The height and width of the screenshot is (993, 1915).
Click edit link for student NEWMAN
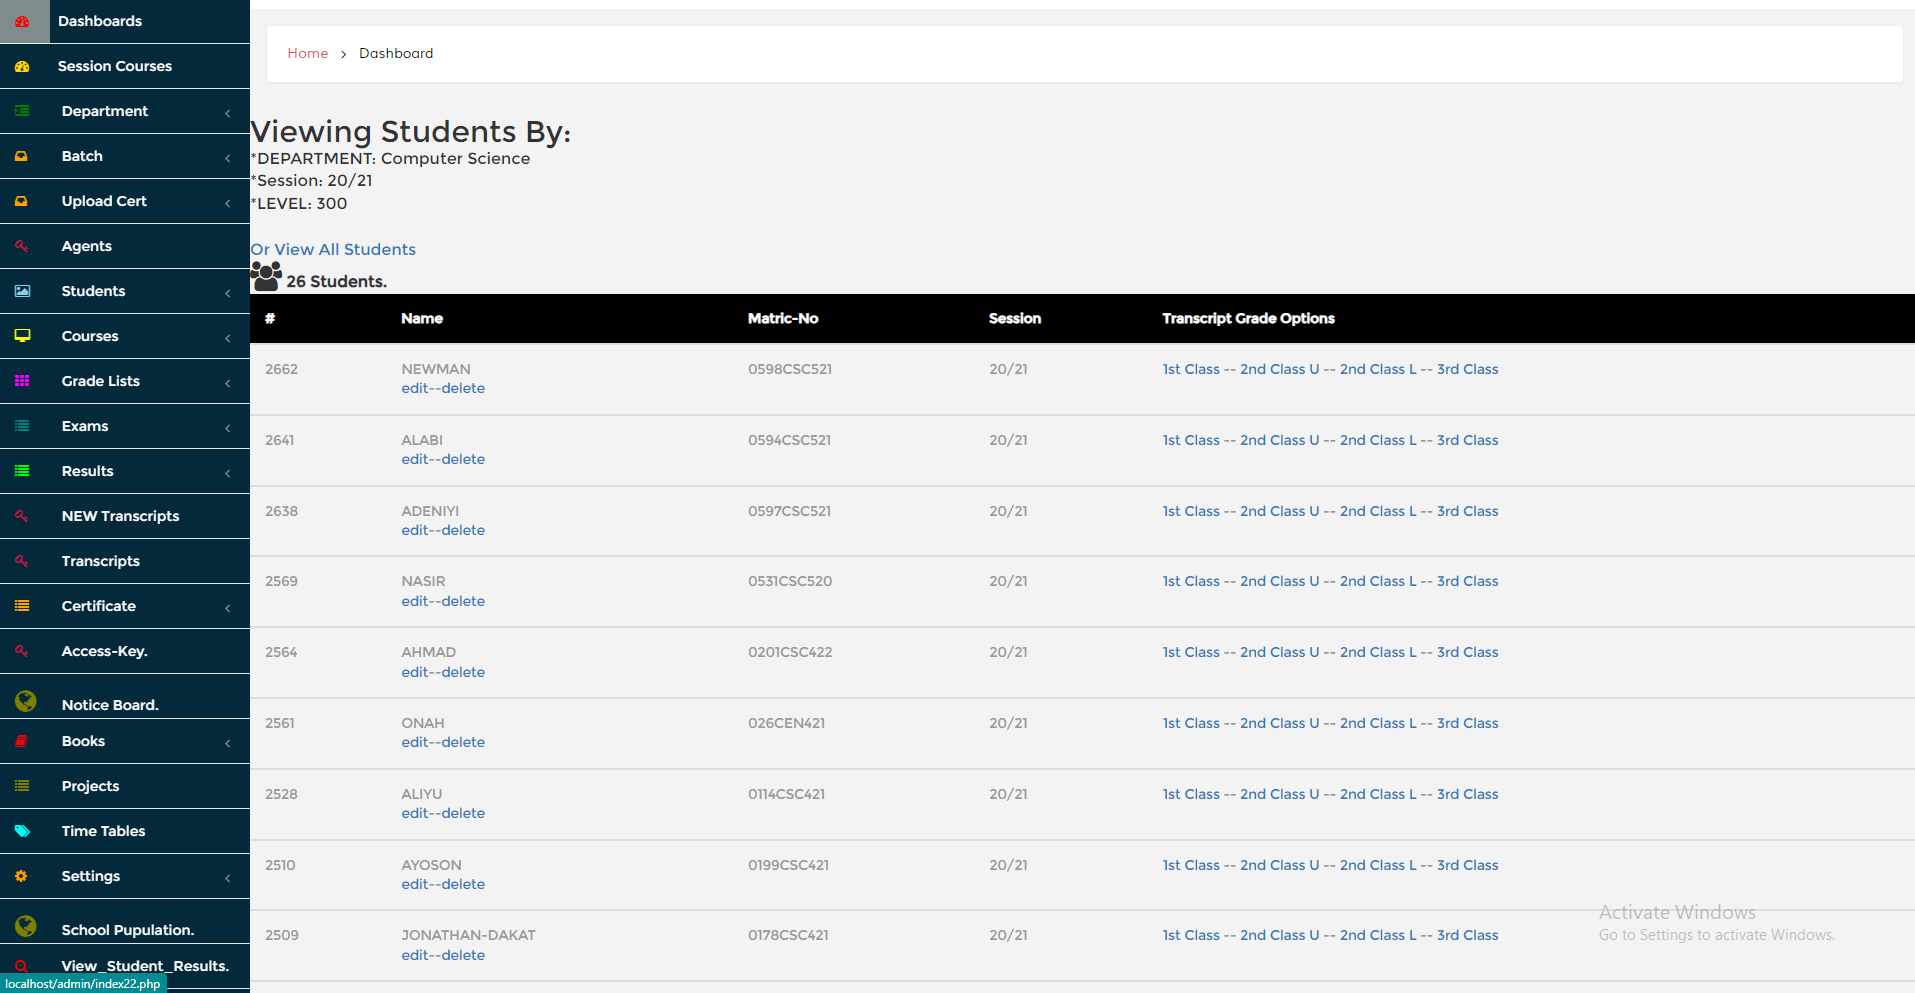coord(414,388)
